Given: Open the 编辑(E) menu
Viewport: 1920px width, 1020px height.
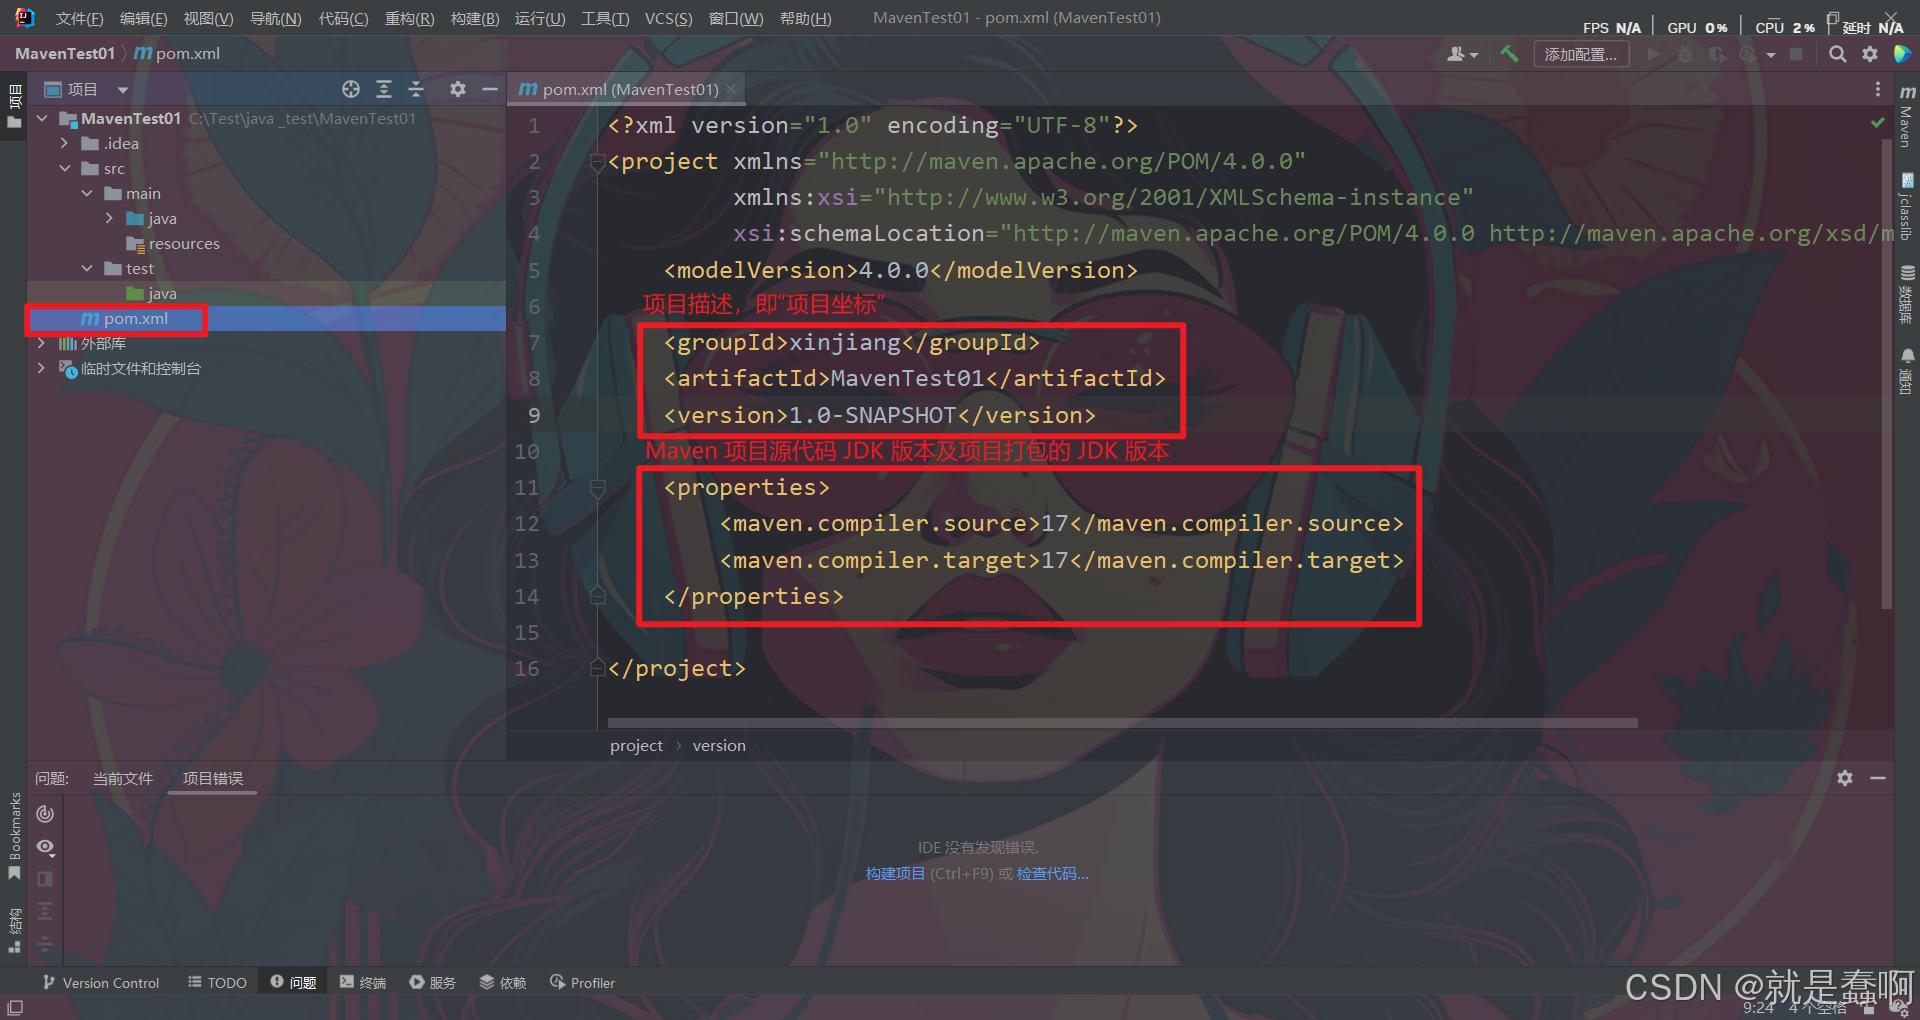Looking at the screenshot, I should 143,18.
